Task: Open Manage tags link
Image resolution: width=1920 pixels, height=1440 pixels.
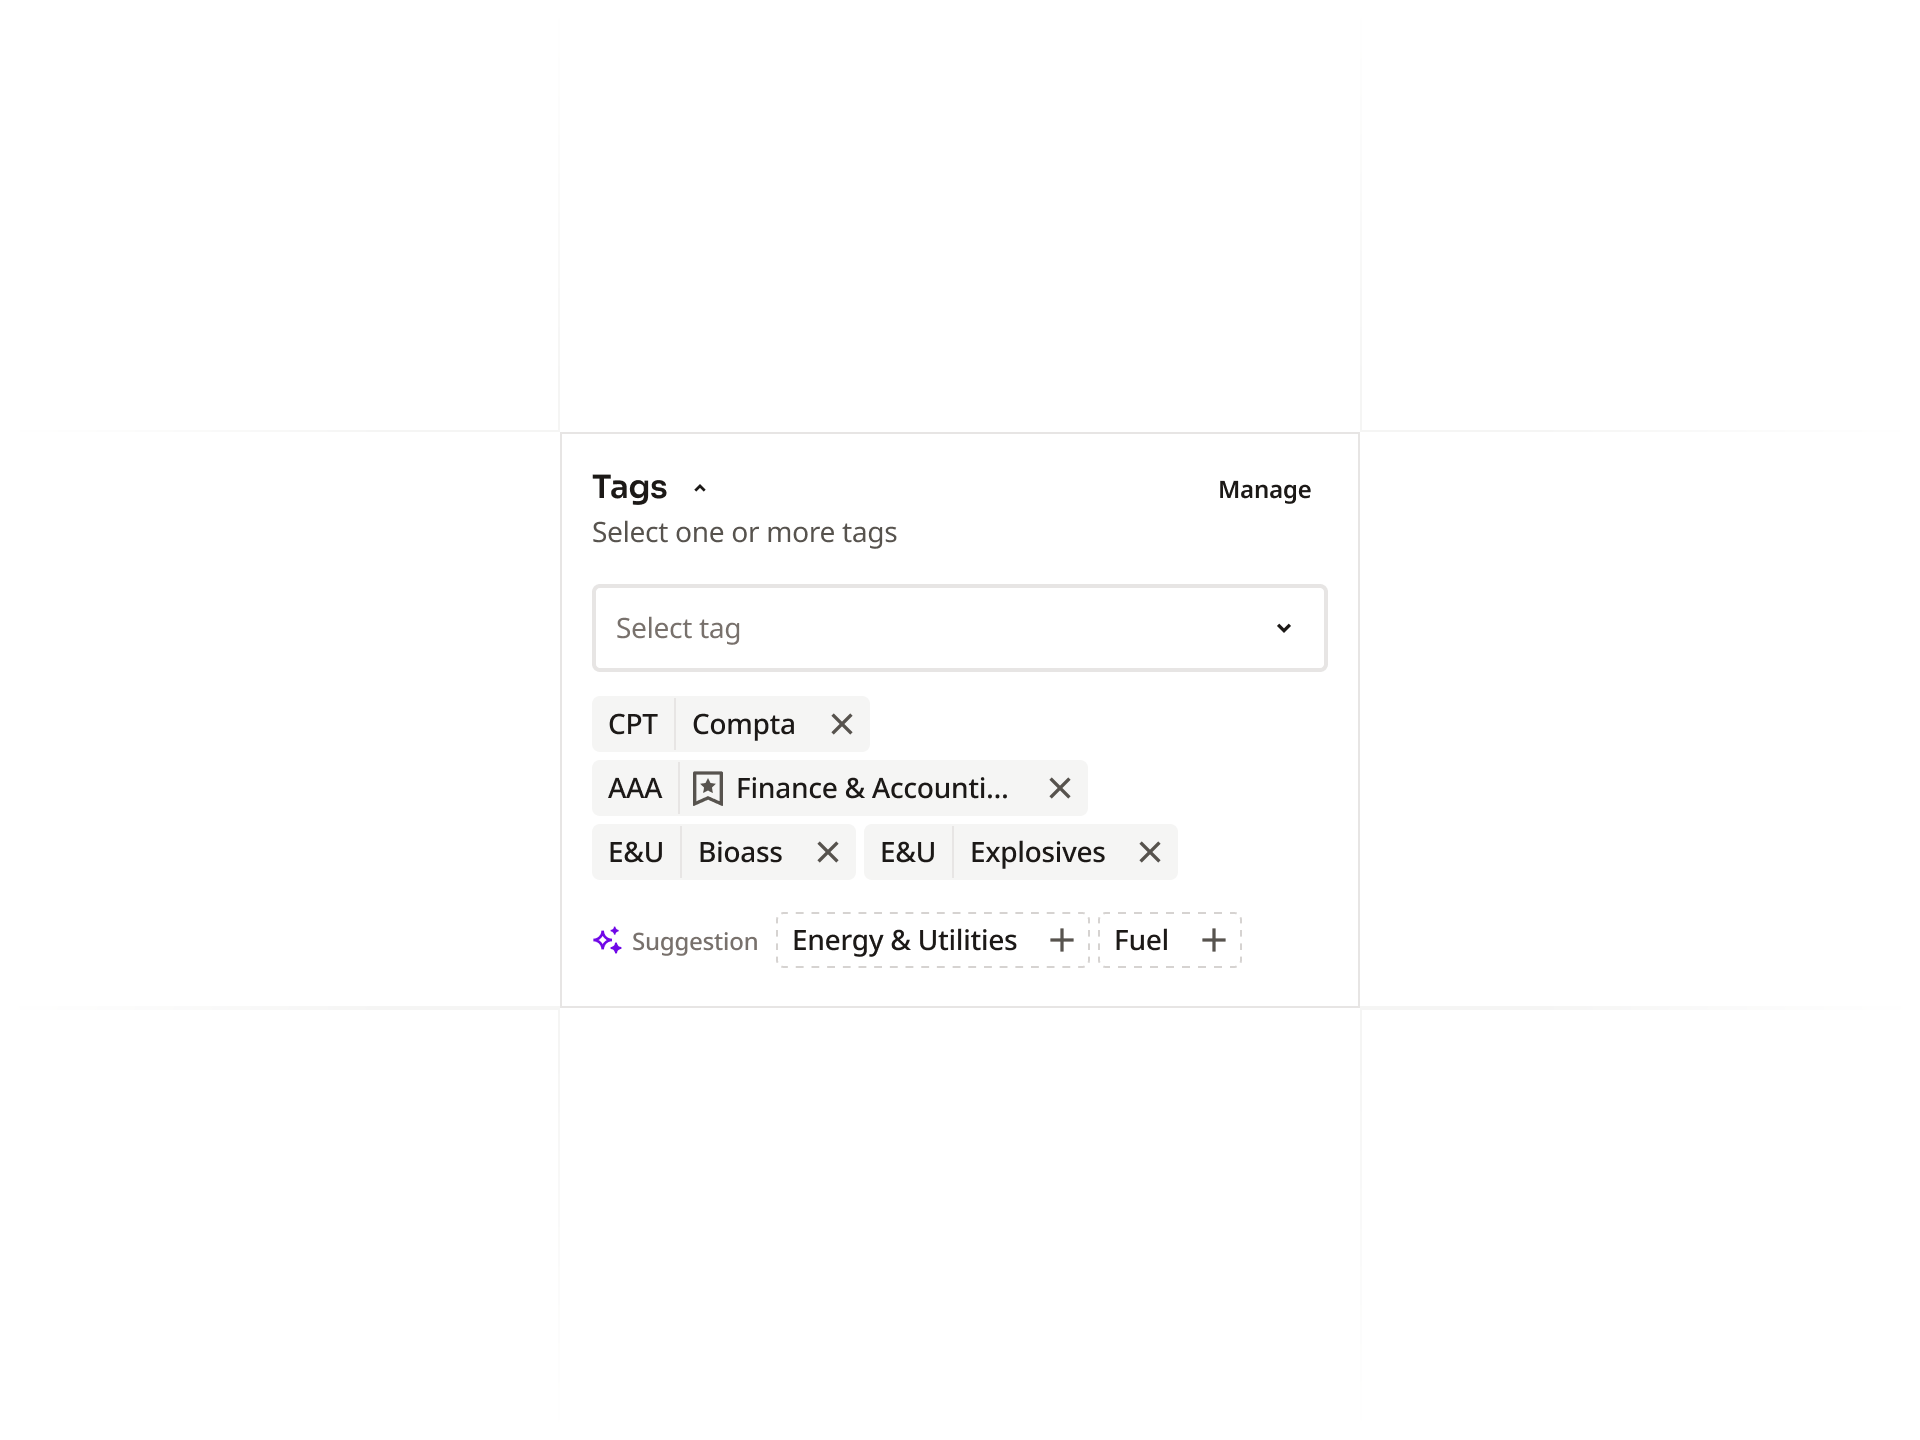Action: [x=1264, y=490]
